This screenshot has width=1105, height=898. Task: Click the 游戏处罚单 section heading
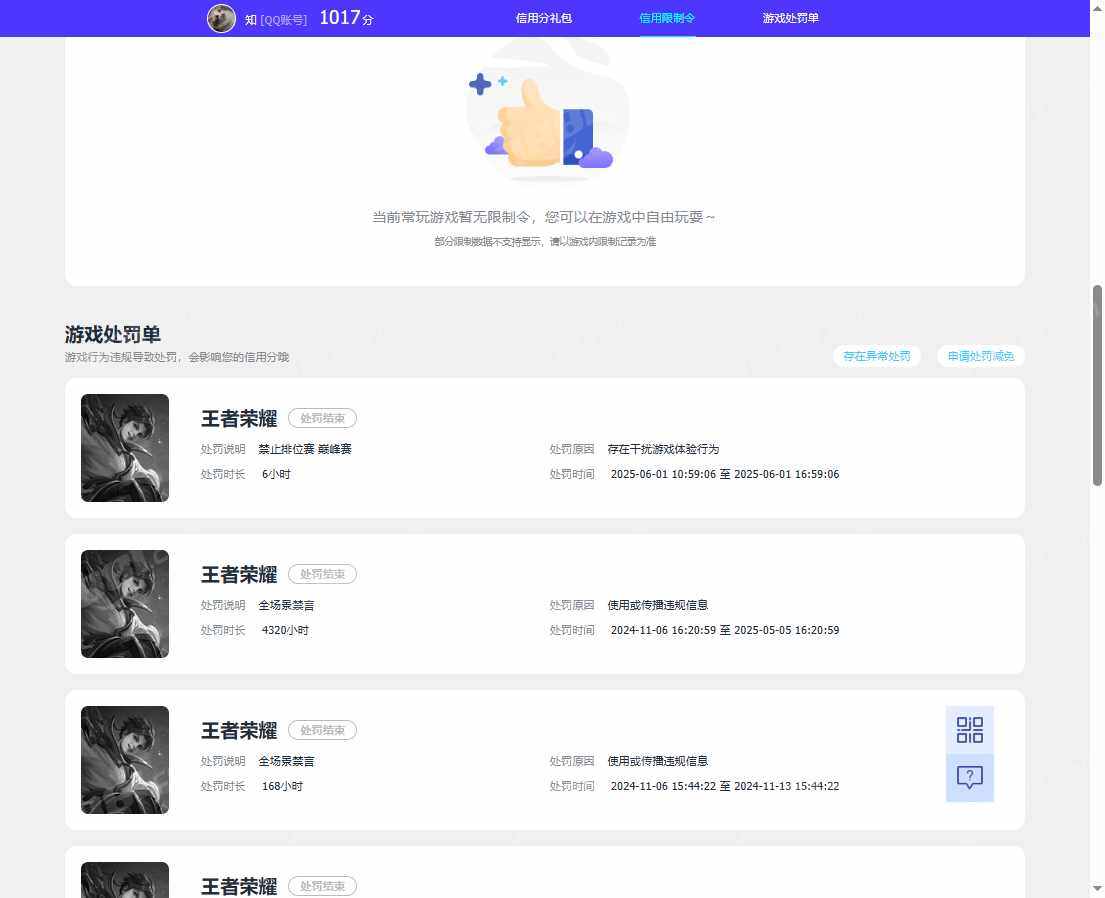coord(113,334)
